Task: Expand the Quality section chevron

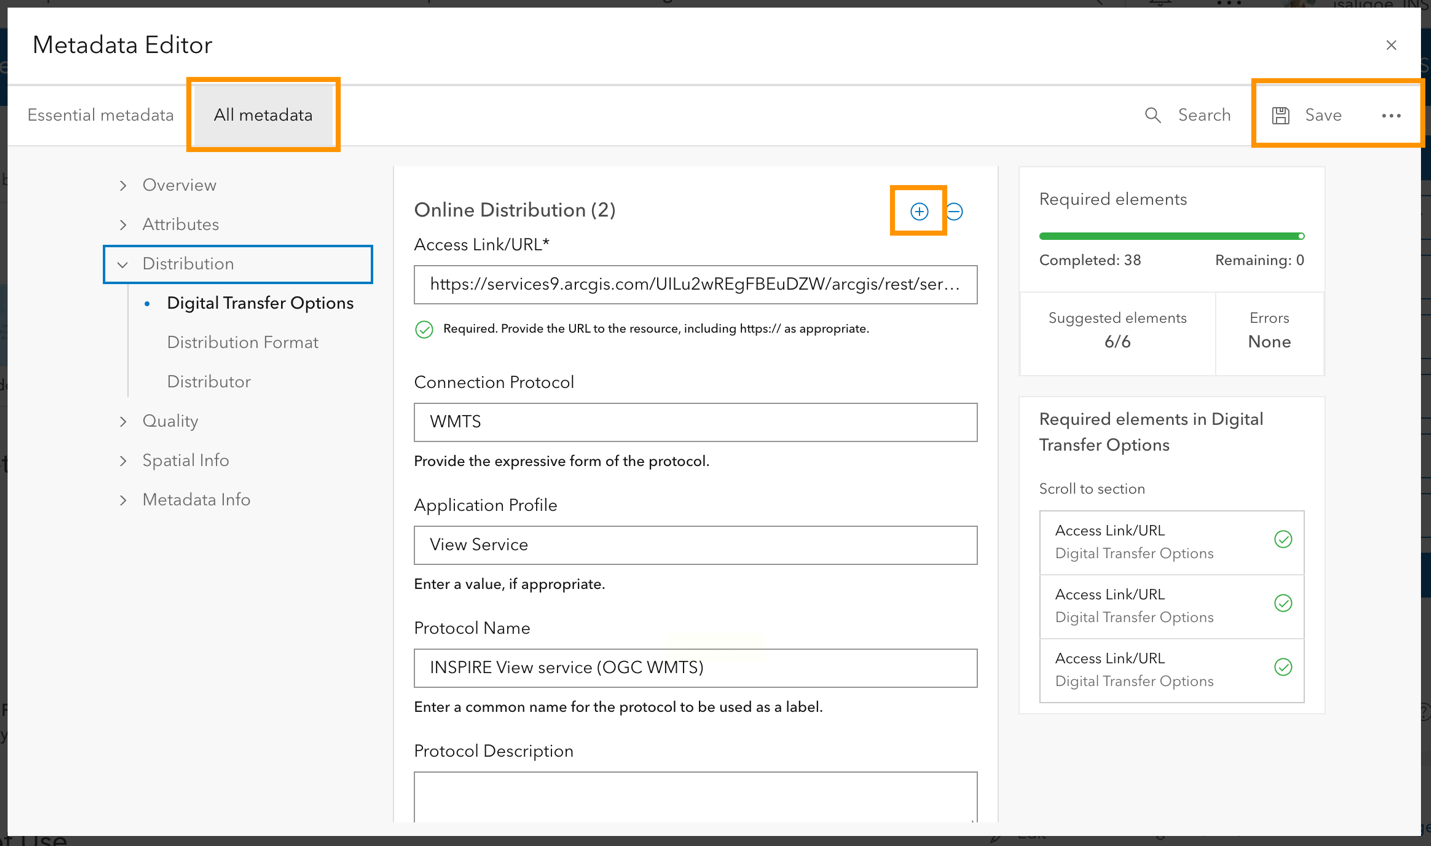Action: [x=123, y=421]
